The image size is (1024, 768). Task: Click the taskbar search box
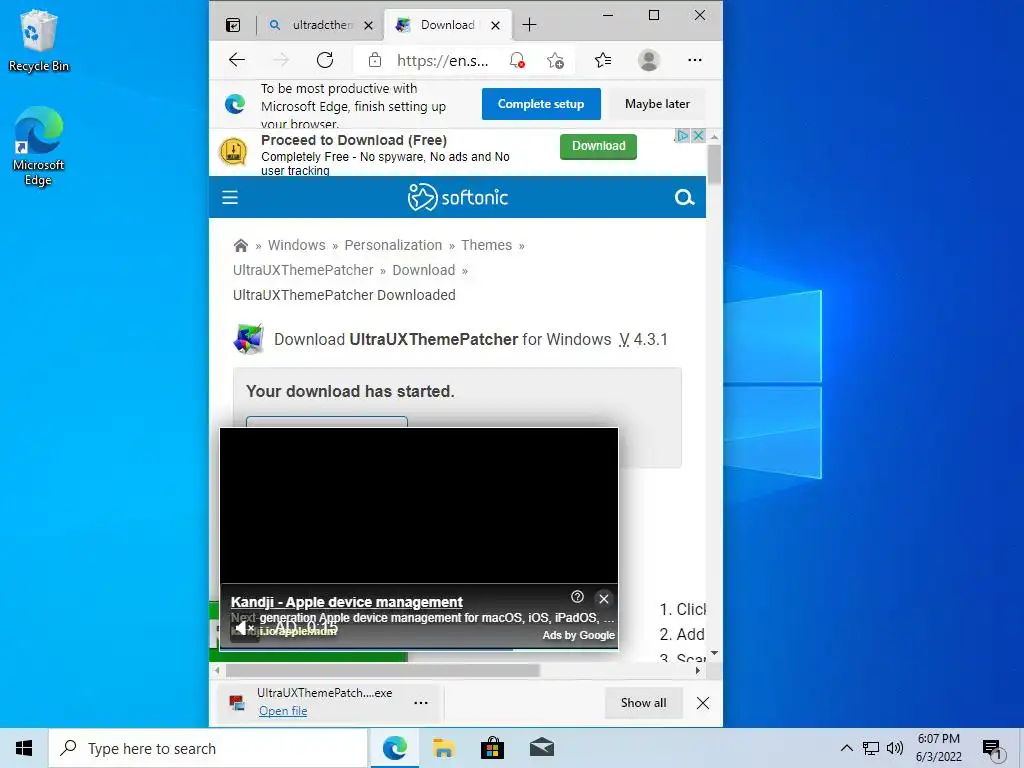(208, 748)
